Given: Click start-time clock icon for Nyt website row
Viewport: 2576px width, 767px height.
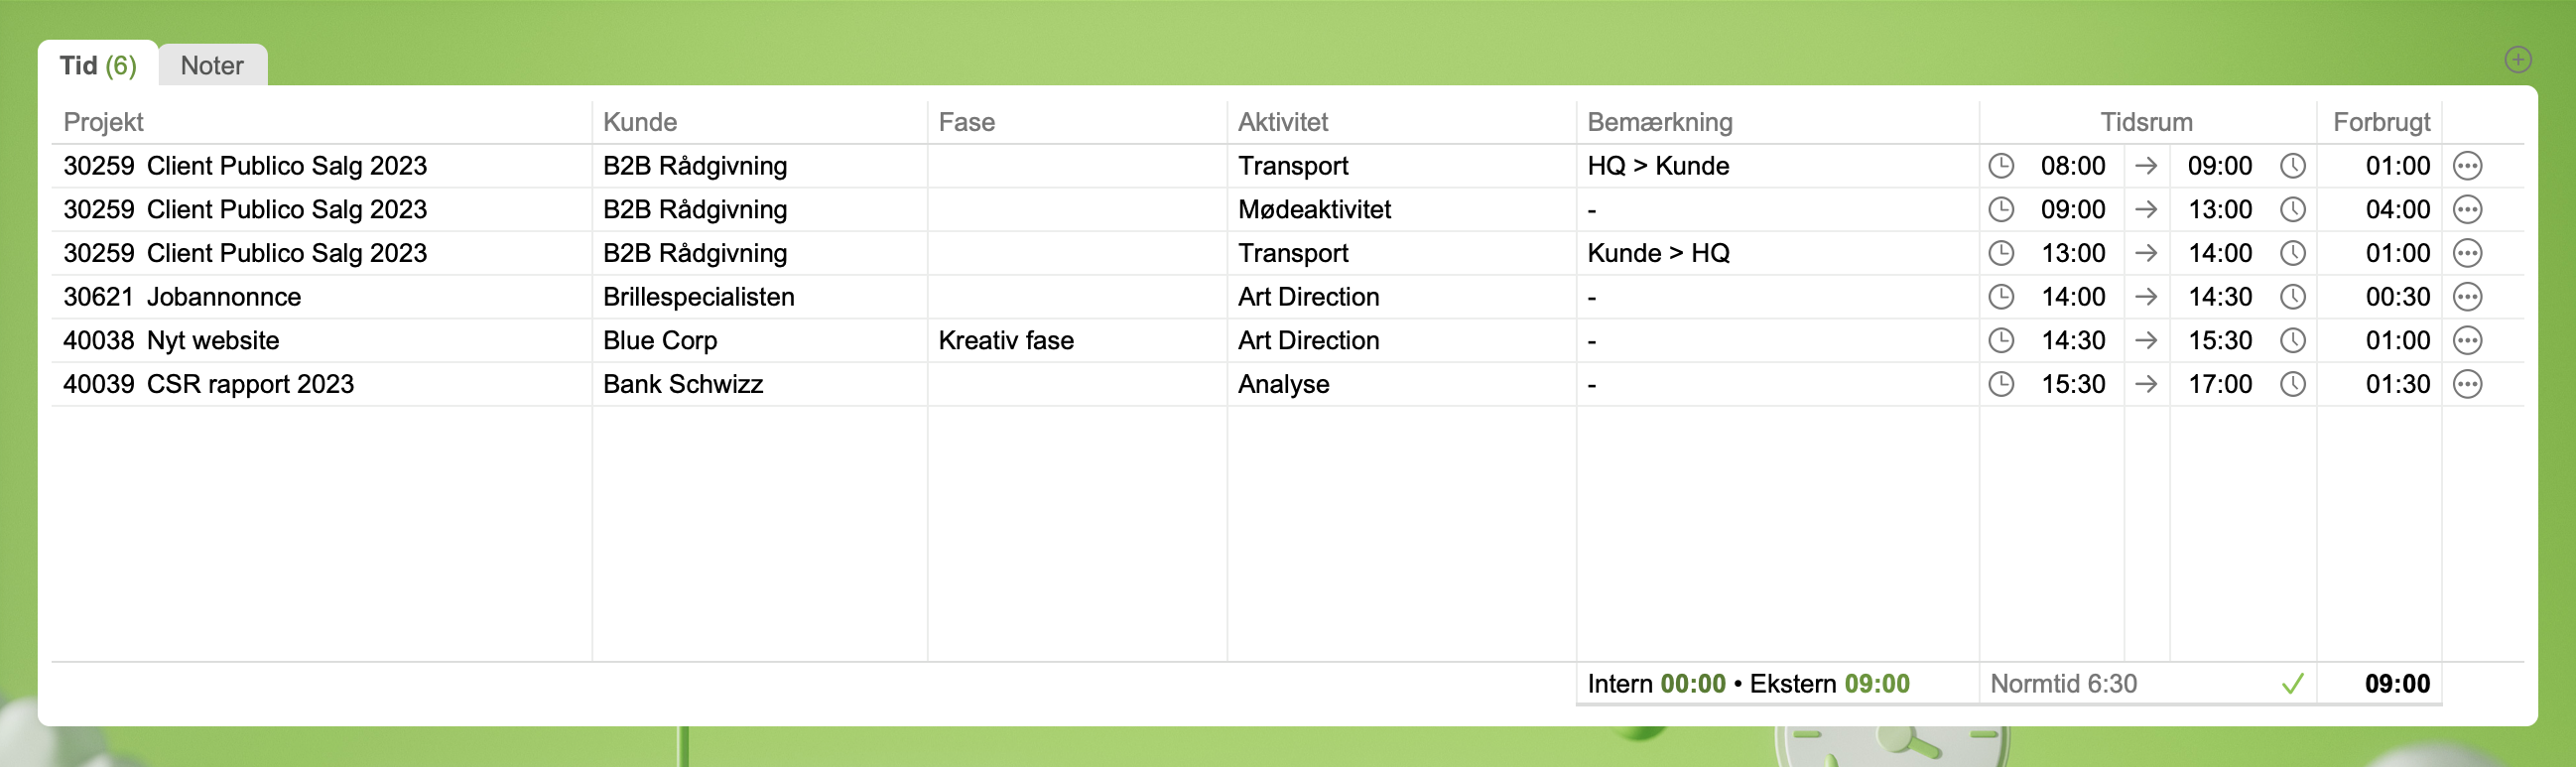Looking at the screenshot, I should coord(2001,341).
